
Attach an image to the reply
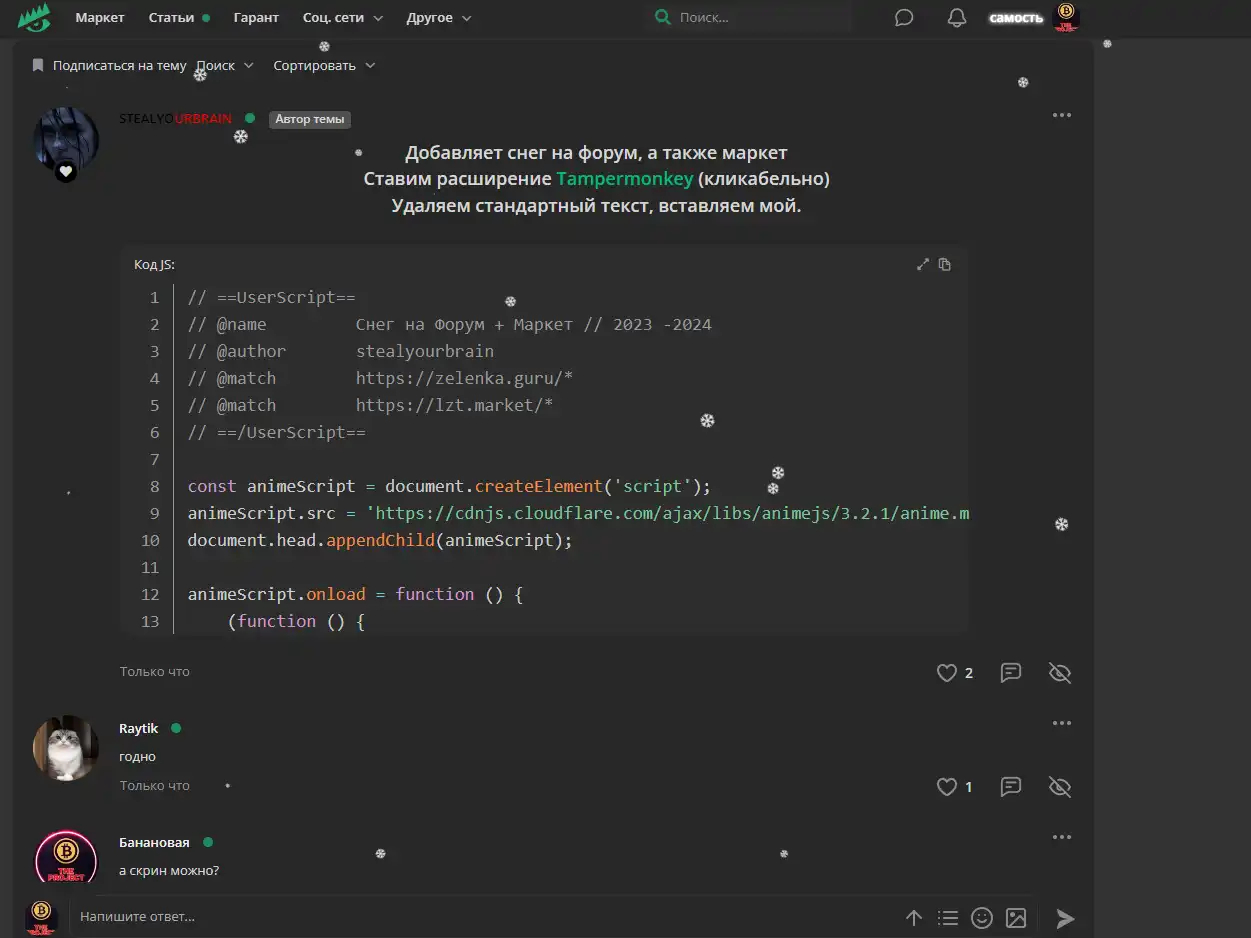tap(1016, 917)
